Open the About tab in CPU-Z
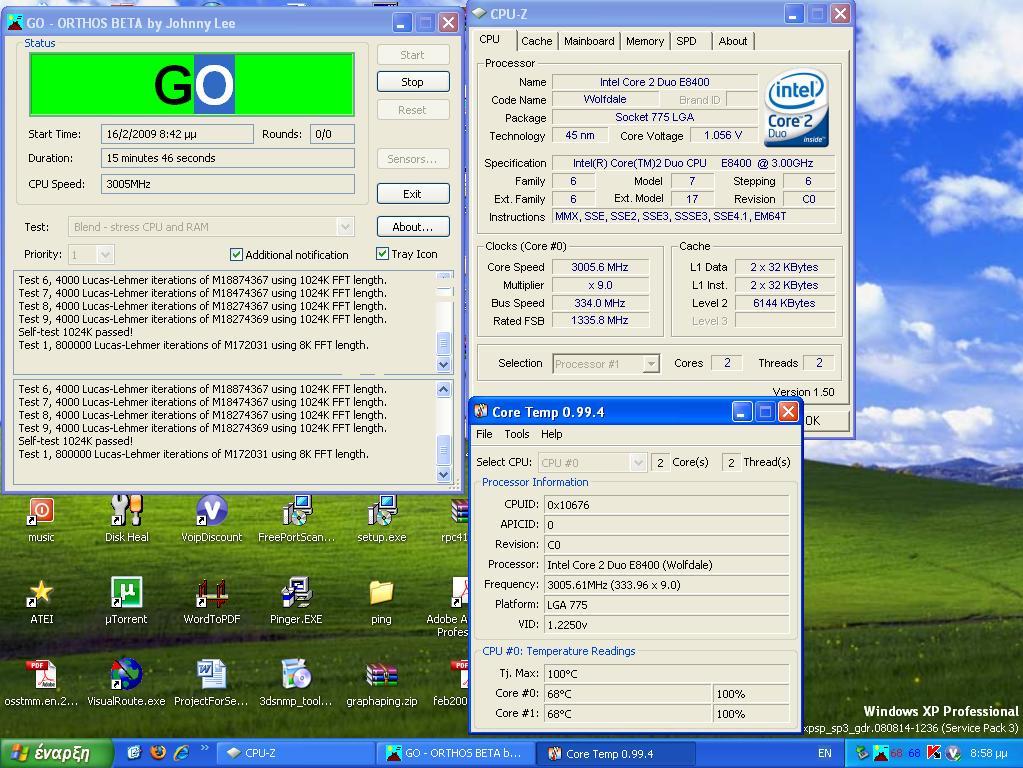Viewport: 1023px width, 768px height. coord(733,41)
